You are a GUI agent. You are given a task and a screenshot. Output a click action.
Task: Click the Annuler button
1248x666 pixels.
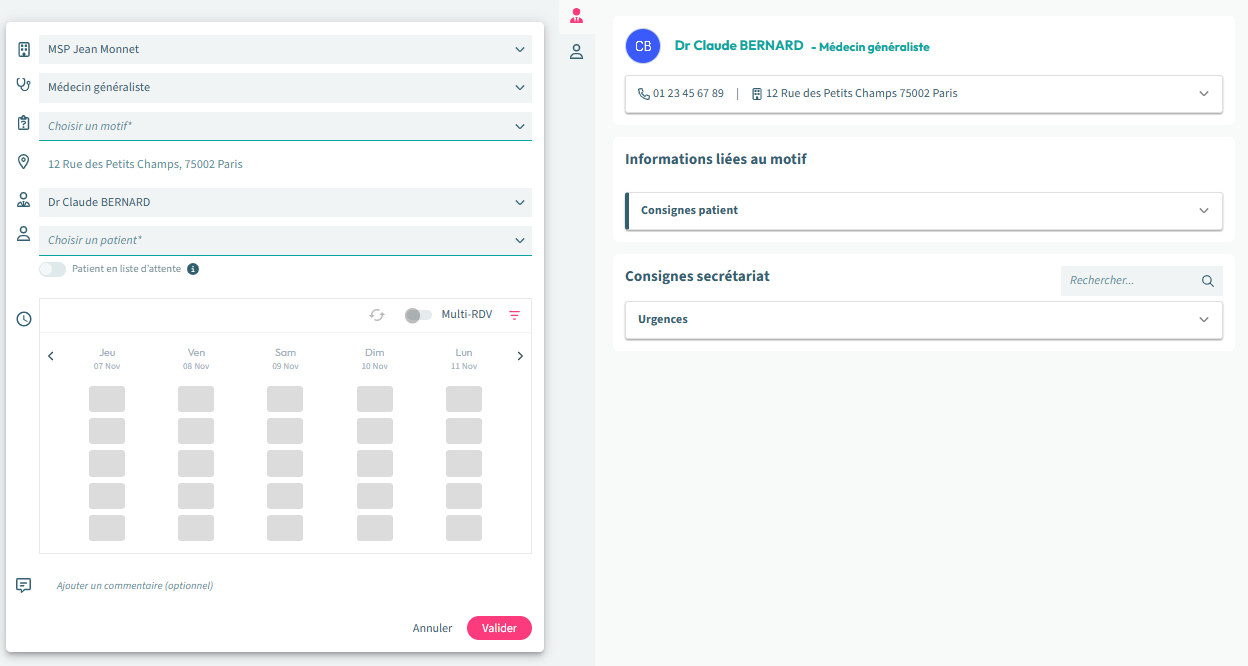(432, 628)
